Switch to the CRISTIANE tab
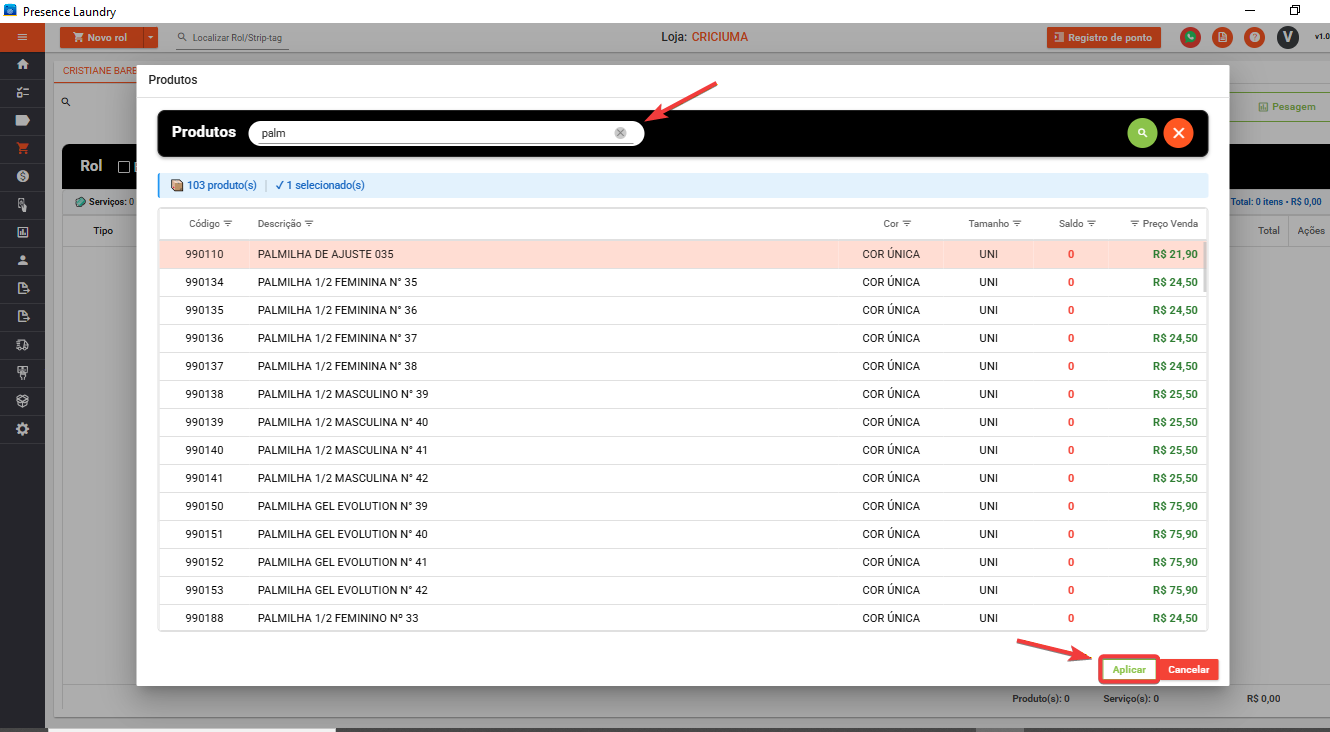Screen dimensions: 1330x732 tap(99, 71)
